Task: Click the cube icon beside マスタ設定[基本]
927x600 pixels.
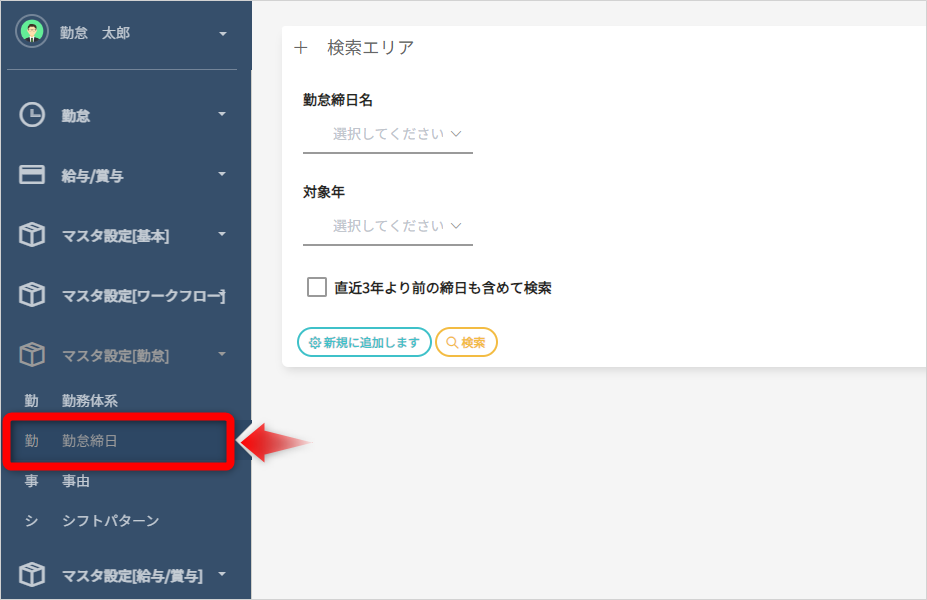Action: pos(32,236)
